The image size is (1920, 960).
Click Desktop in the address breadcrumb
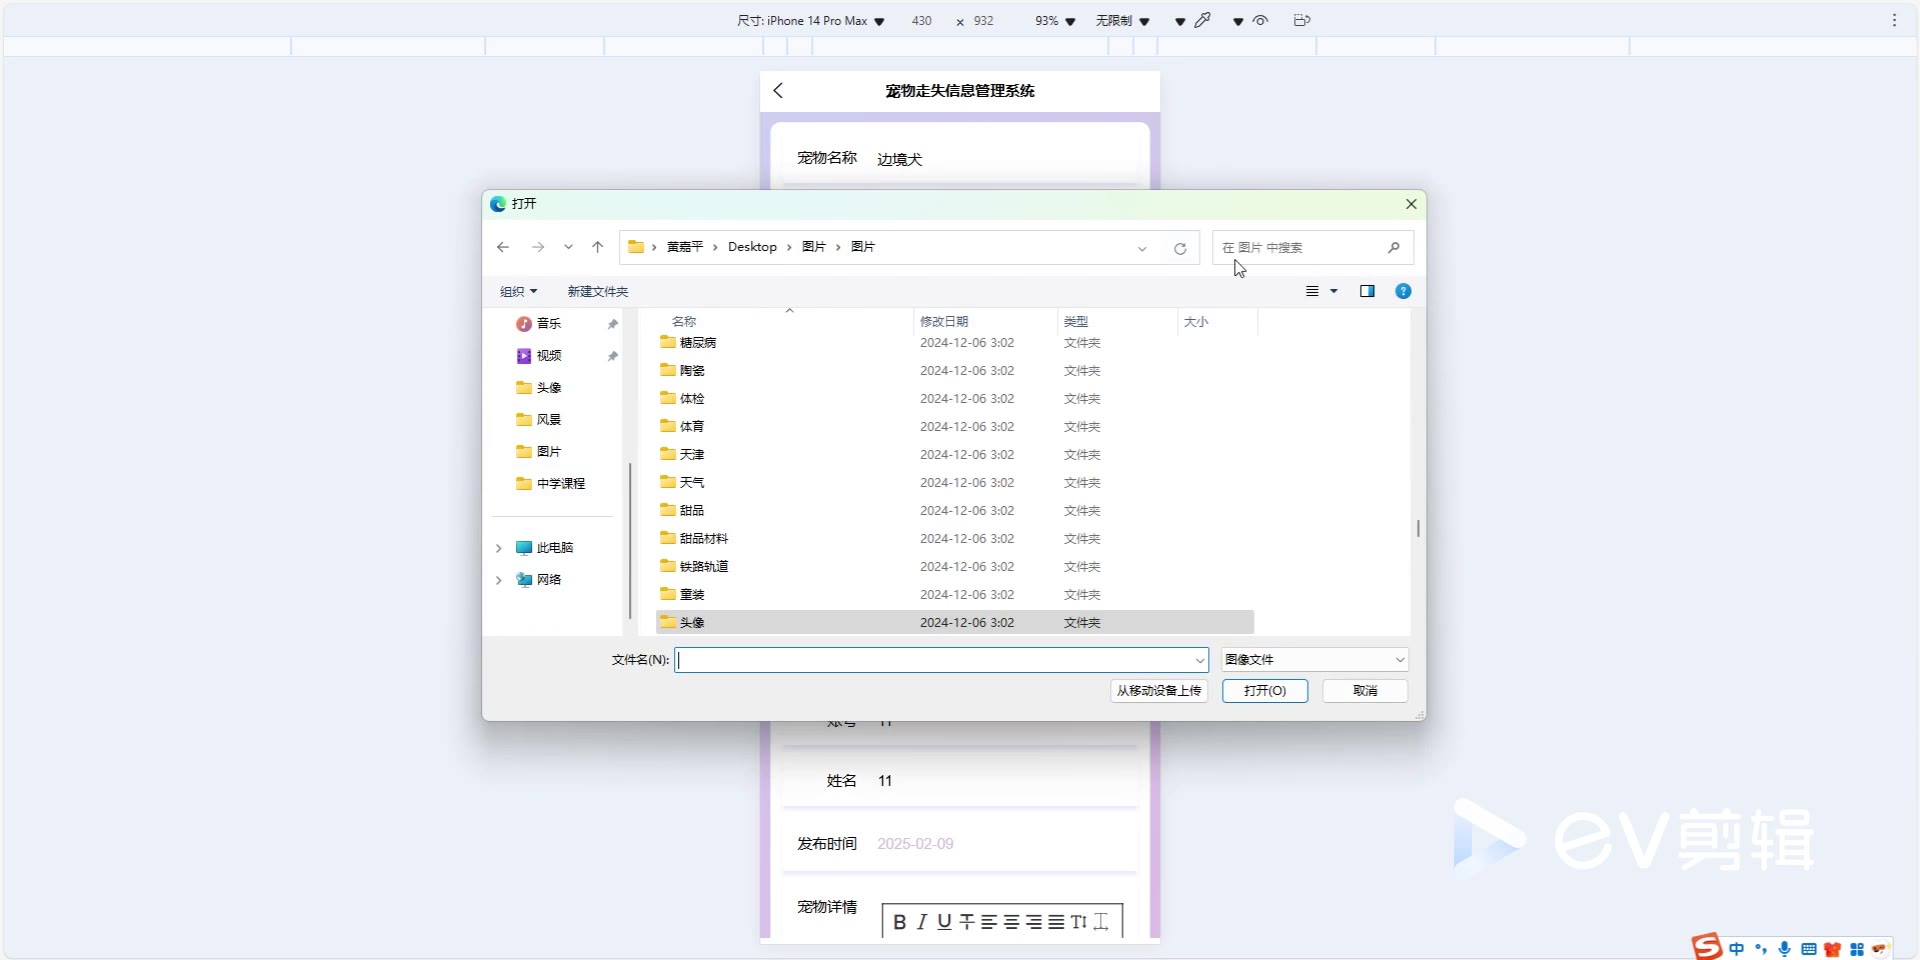tap(752, 247)
